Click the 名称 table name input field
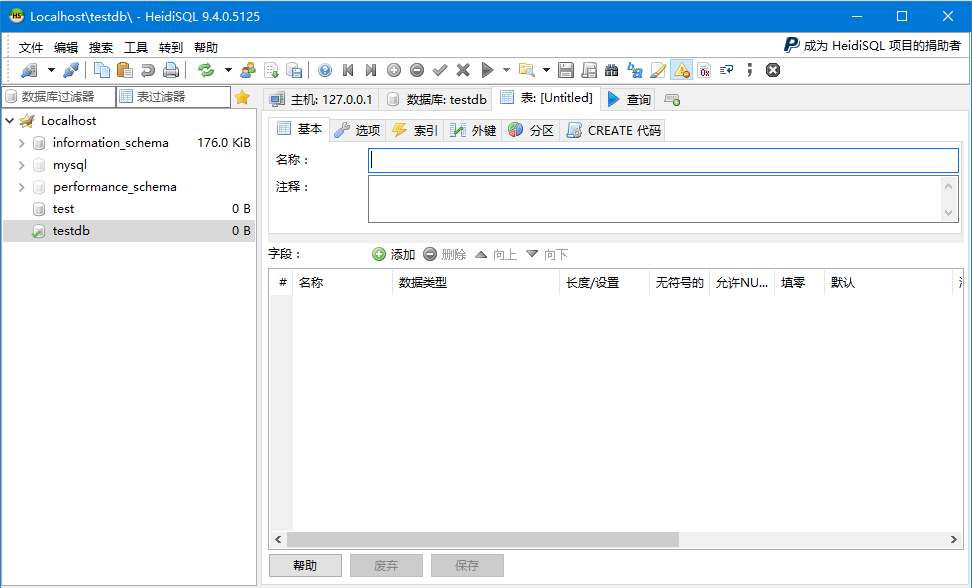972x588 pixels. click(663, 160)
